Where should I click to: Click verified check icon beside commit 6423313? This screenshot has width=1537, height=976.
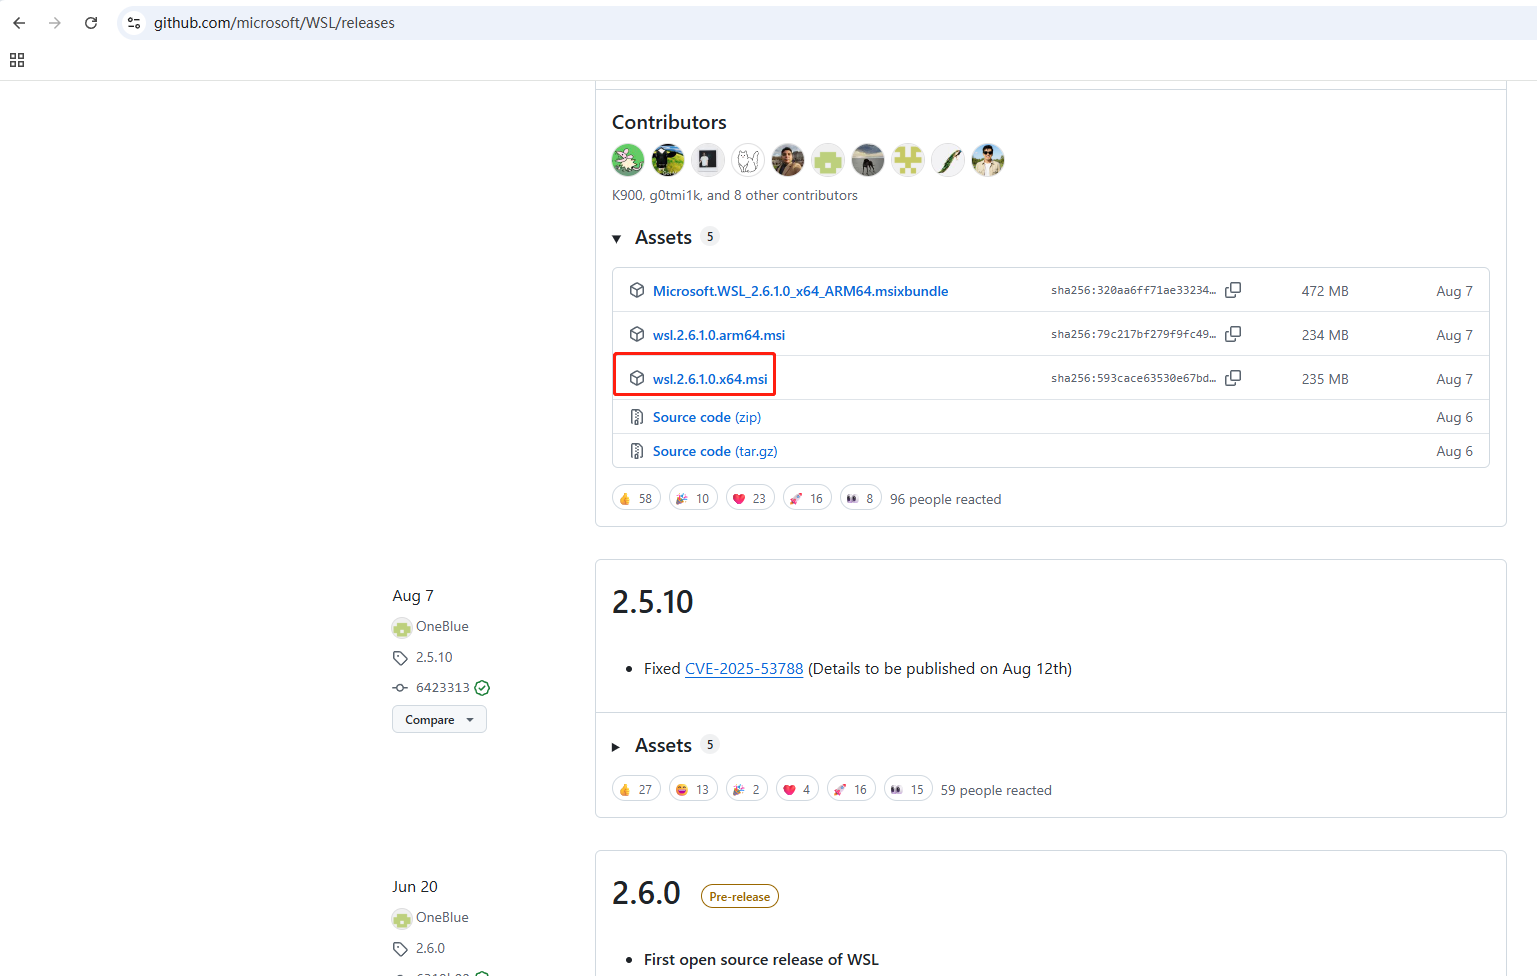[x=482, y=687]
